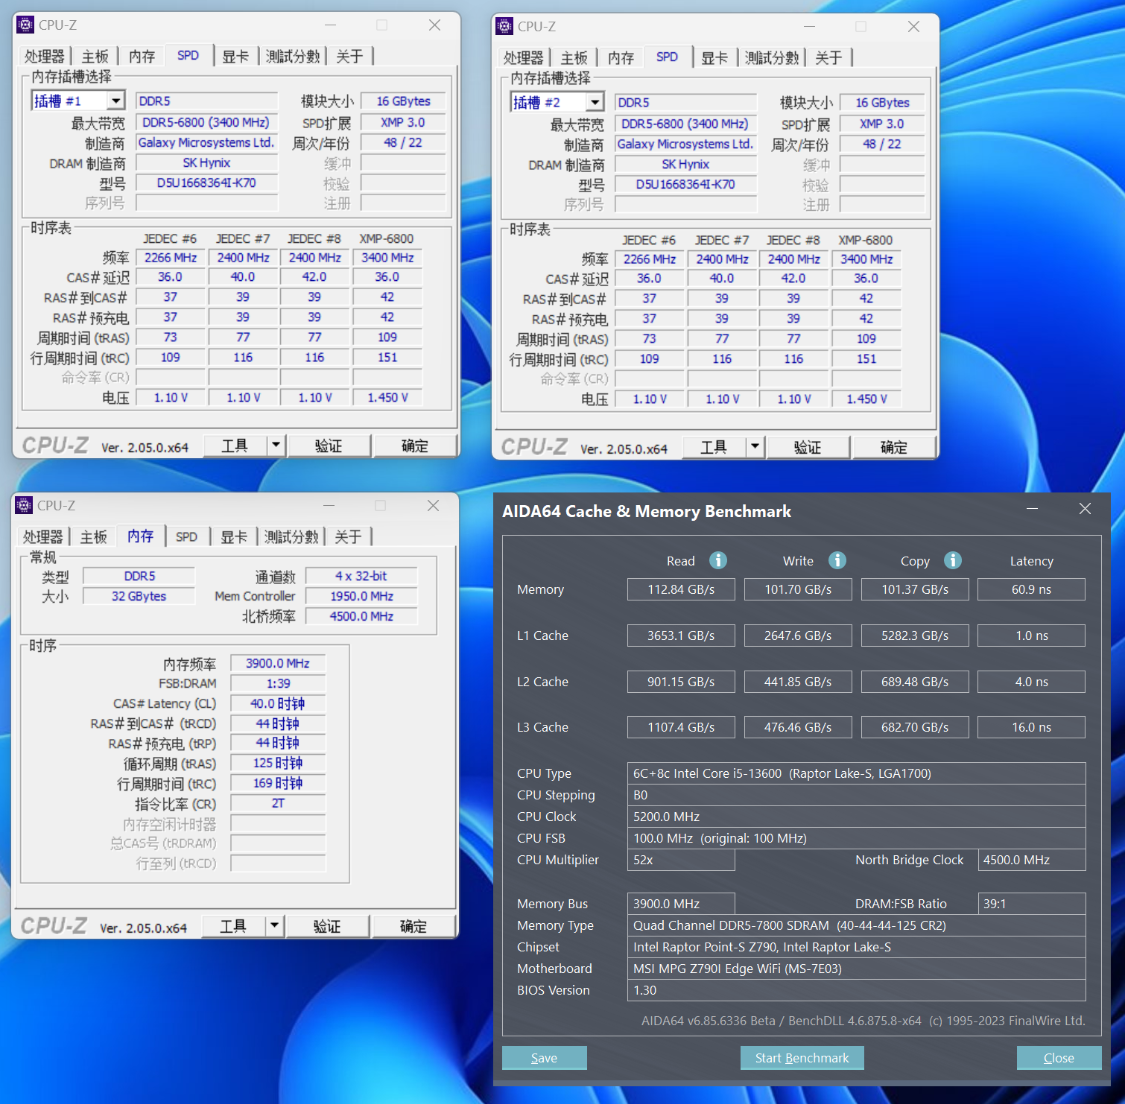Expand the 工具 arrow in the 插槽 #1 CPU-Z window

point(276,445)
